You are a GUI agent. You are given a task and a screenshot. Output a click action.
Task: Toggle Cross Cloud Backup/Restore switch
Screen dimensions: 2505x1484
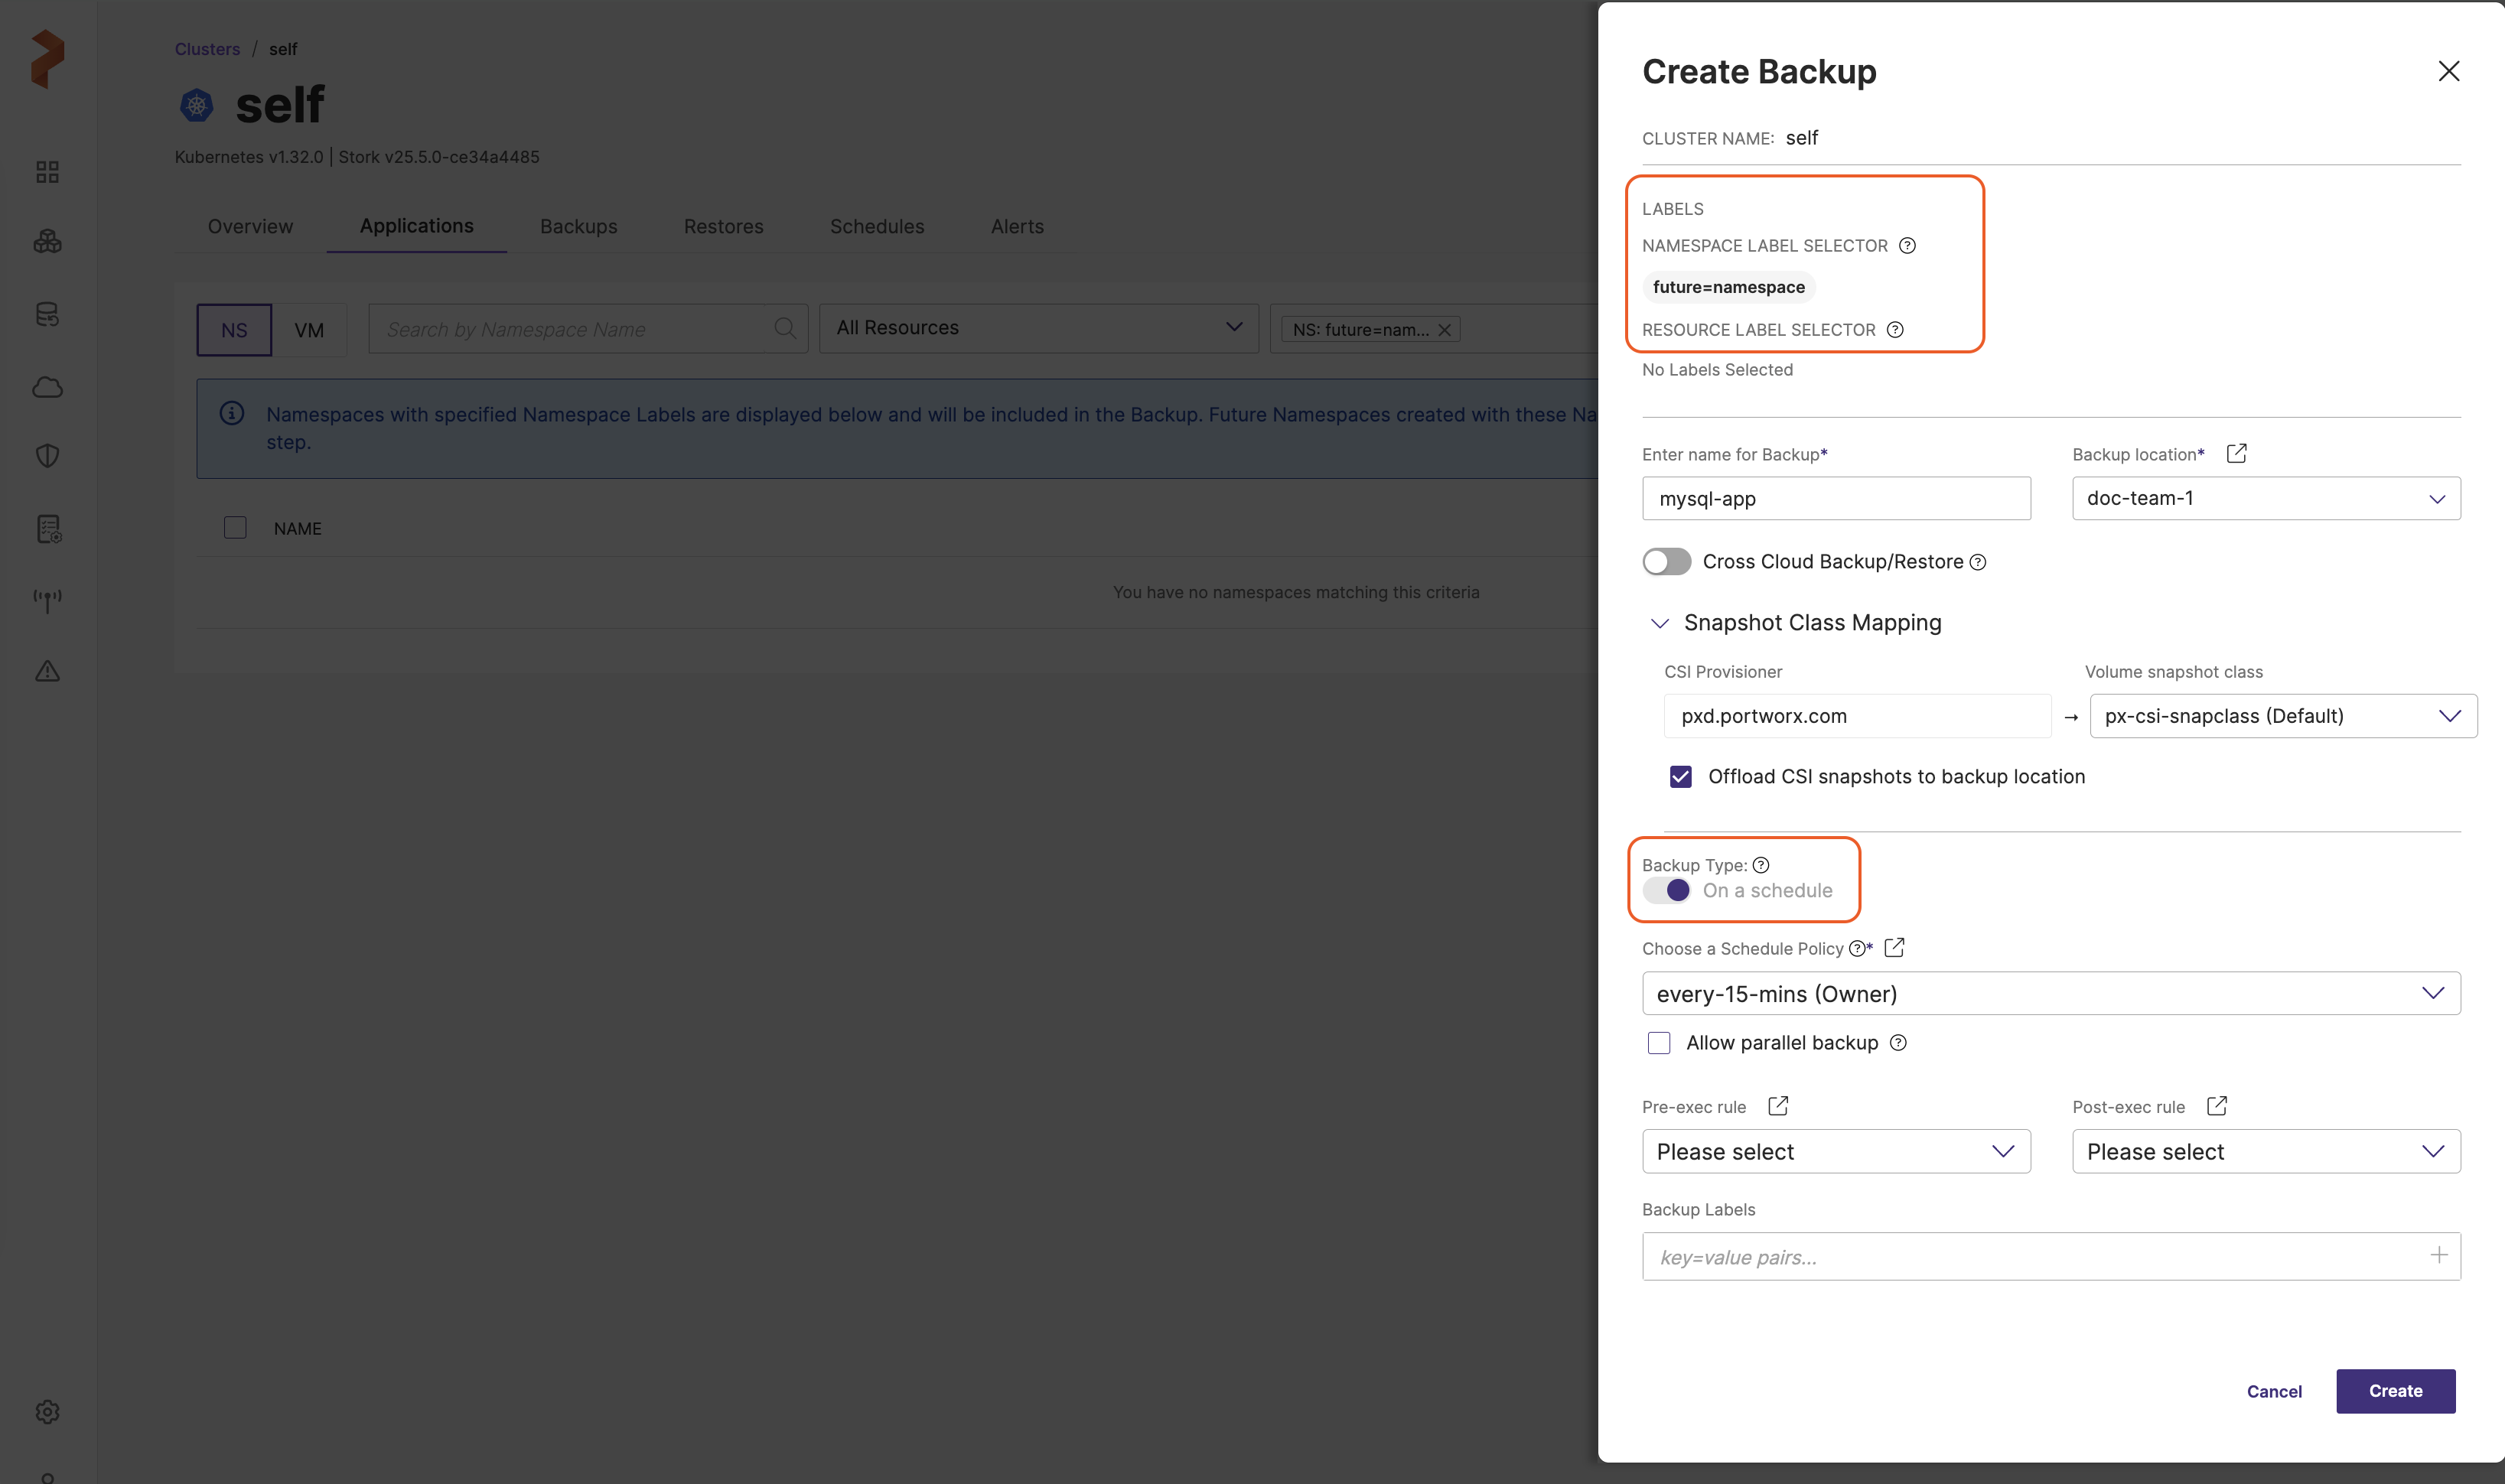(1666, 562)
